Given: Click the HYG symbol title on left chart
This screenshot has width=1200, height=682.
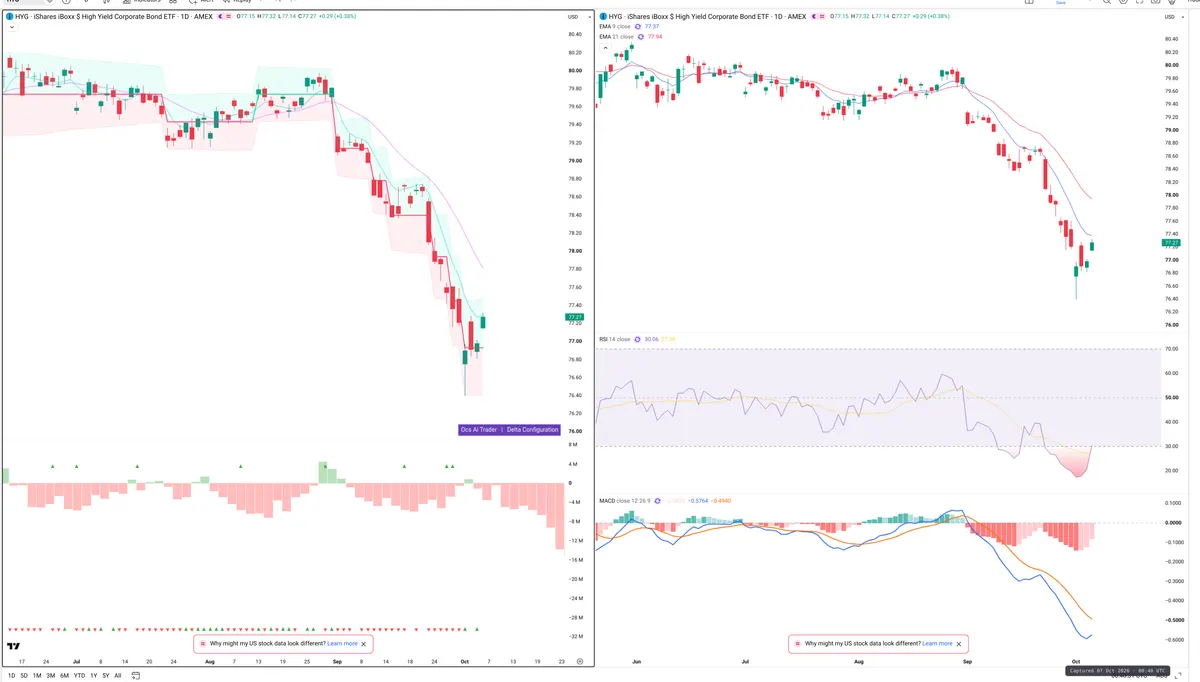Looking at the screenshot, I should click(x=113, y=17).
